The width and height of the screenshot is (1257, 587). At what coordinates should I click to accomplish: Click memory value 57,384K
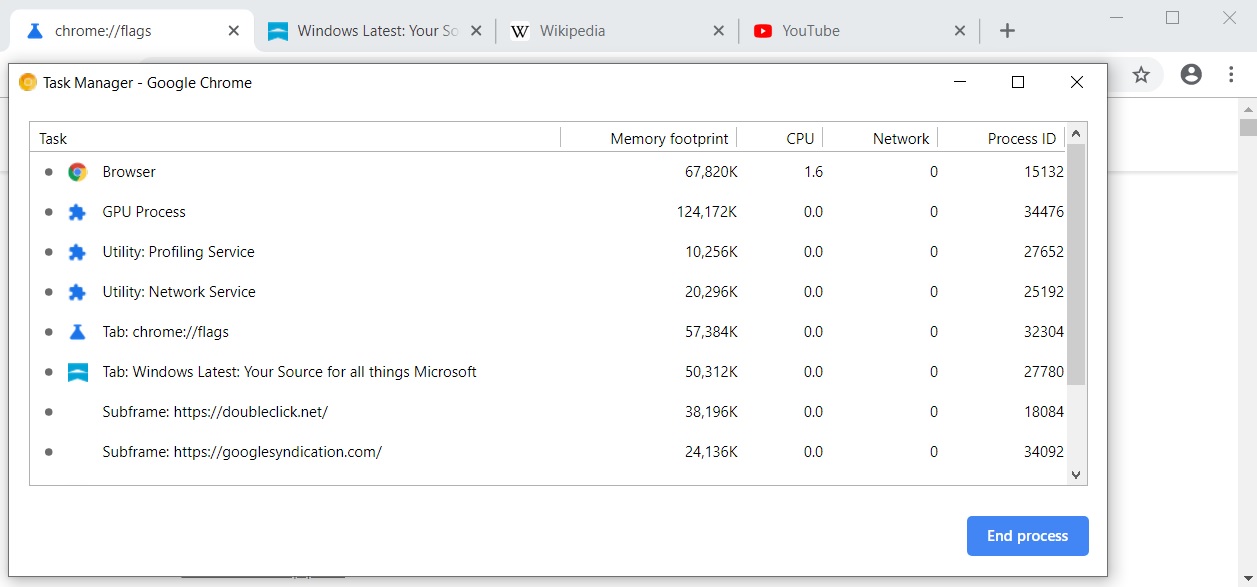pyautogui.click(x=711, y=332)
